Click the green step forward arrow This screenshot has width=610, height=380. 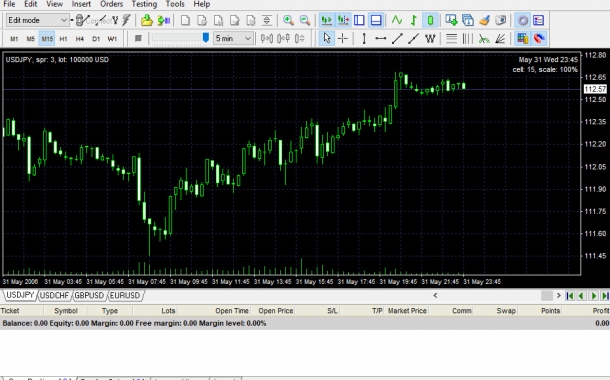coord(594,296)
